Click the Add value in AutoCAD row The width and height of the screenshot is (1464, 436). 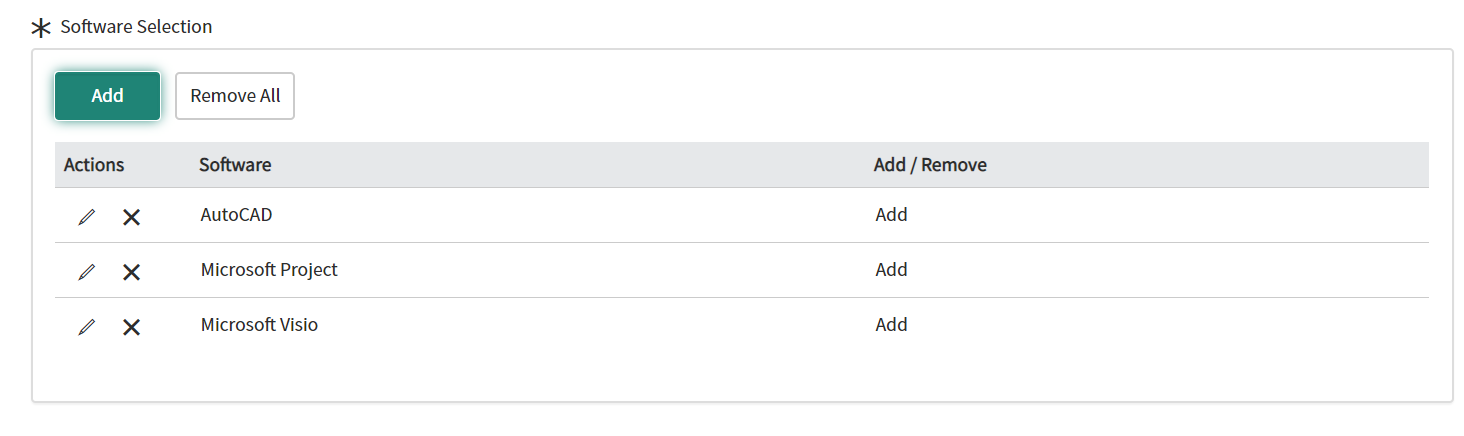[892, 215]
